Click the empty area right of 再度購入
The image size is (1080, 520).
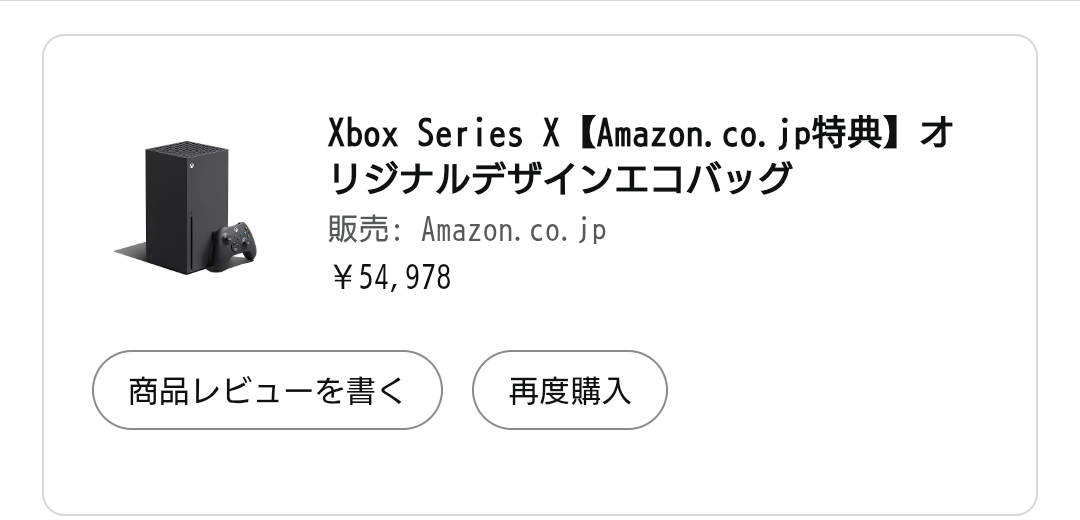tap(850, 390)
